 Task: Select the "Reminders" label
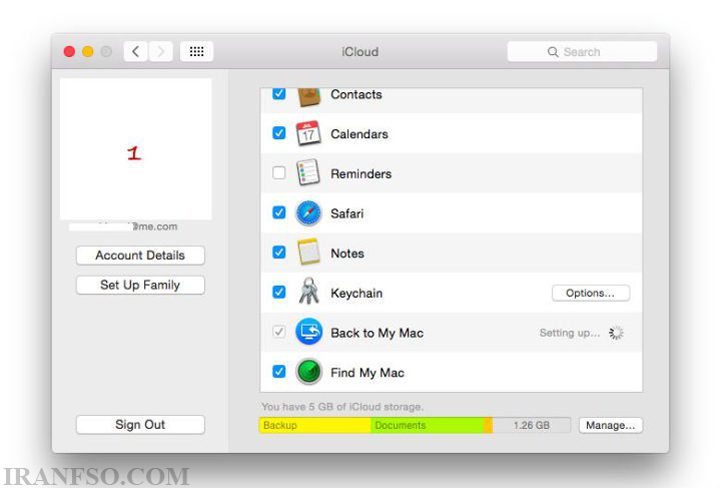361,174
